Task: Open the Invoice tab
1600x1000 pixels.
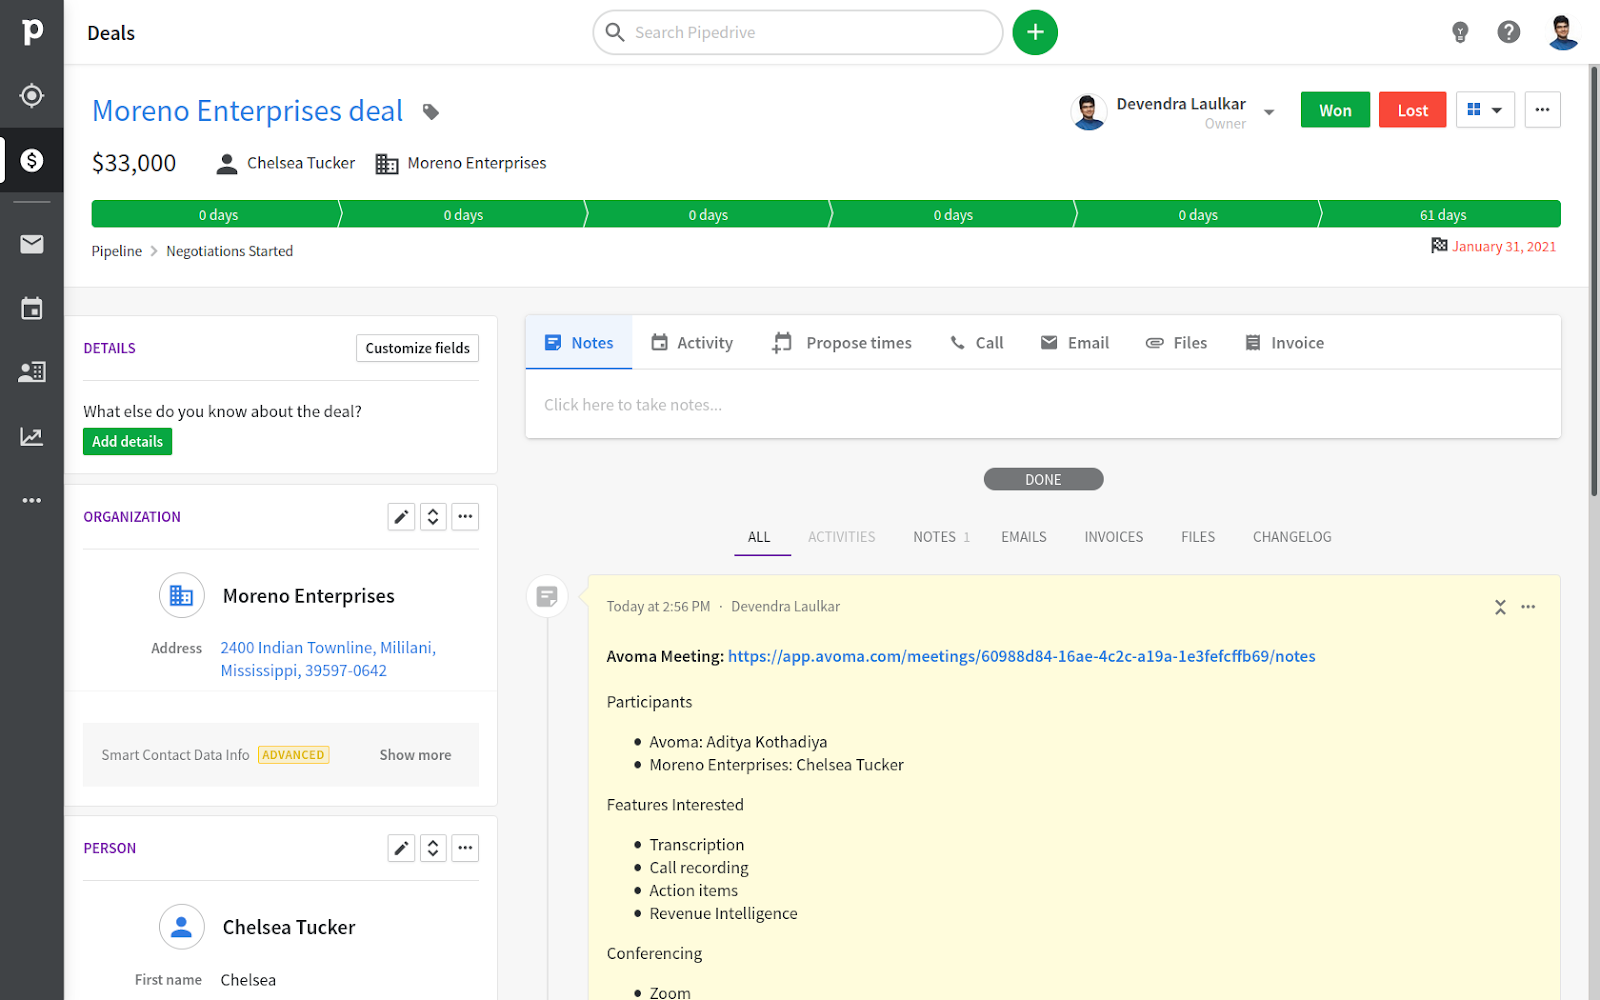Action: tap(1284, 343)
